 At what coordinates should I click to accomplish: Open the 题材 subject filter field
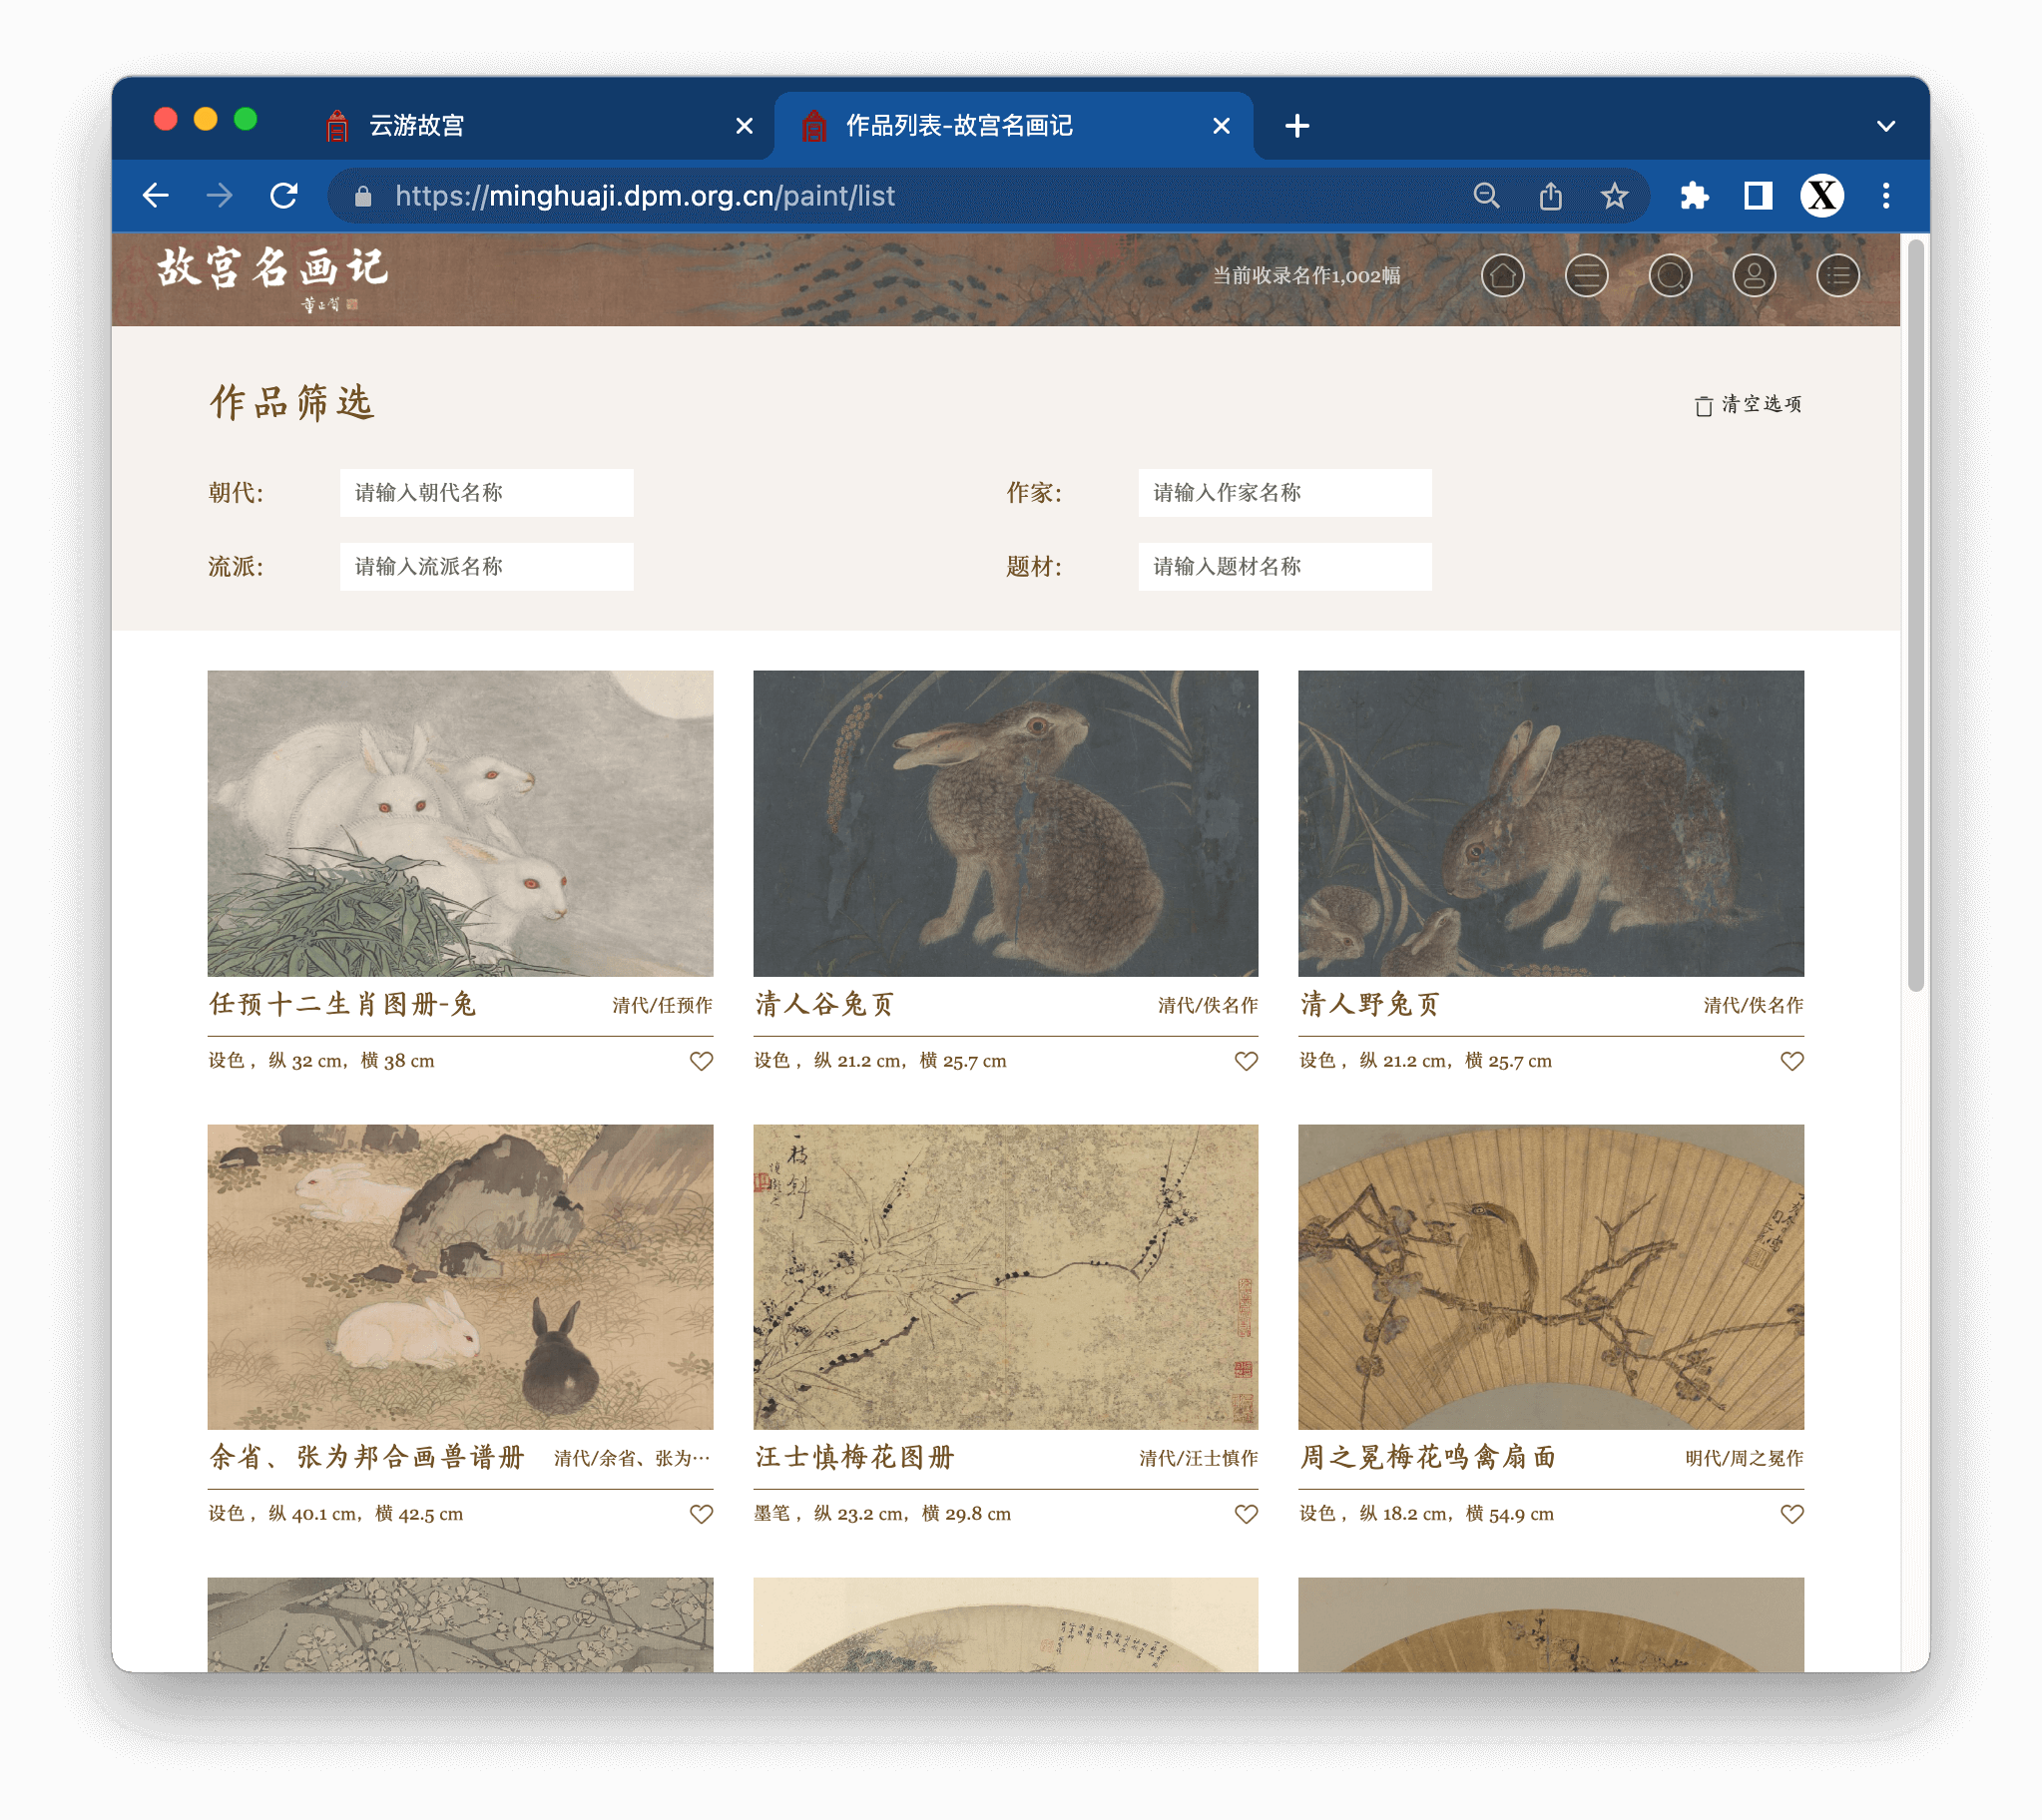[x=1284, y=567]
